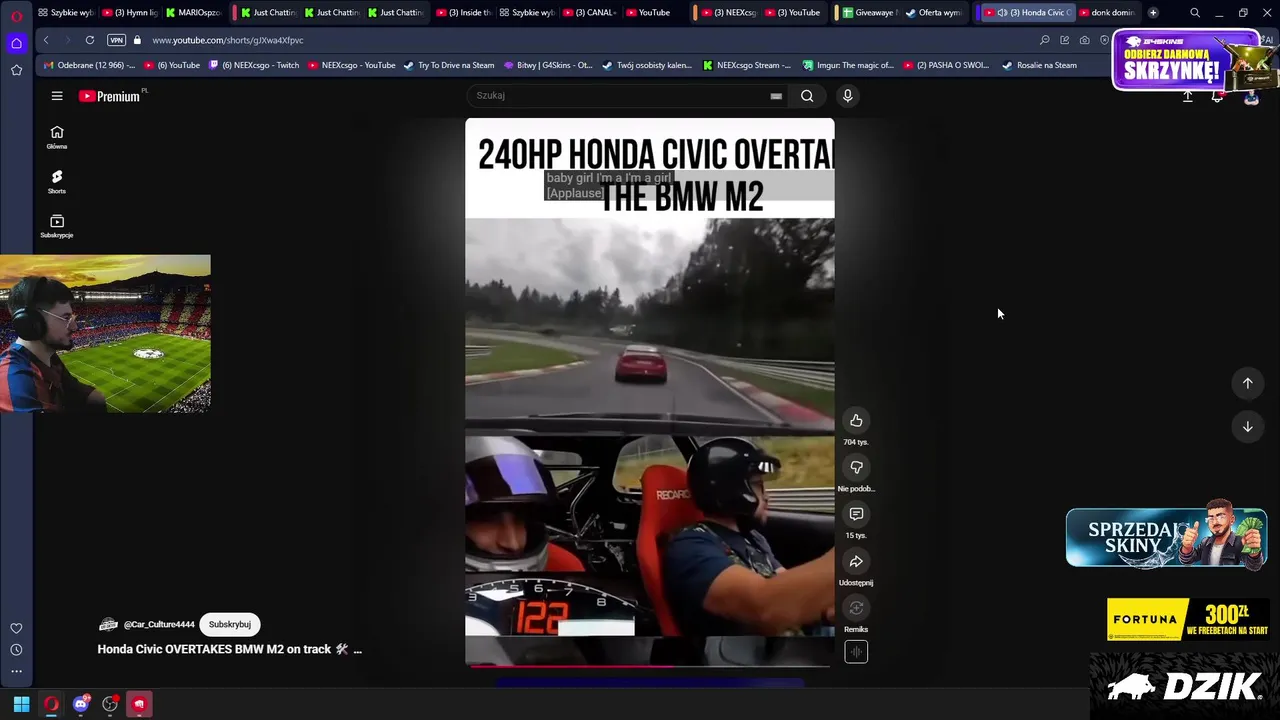Open the Remiks option
Screen dimensions: 1280x720
[856, 608]
